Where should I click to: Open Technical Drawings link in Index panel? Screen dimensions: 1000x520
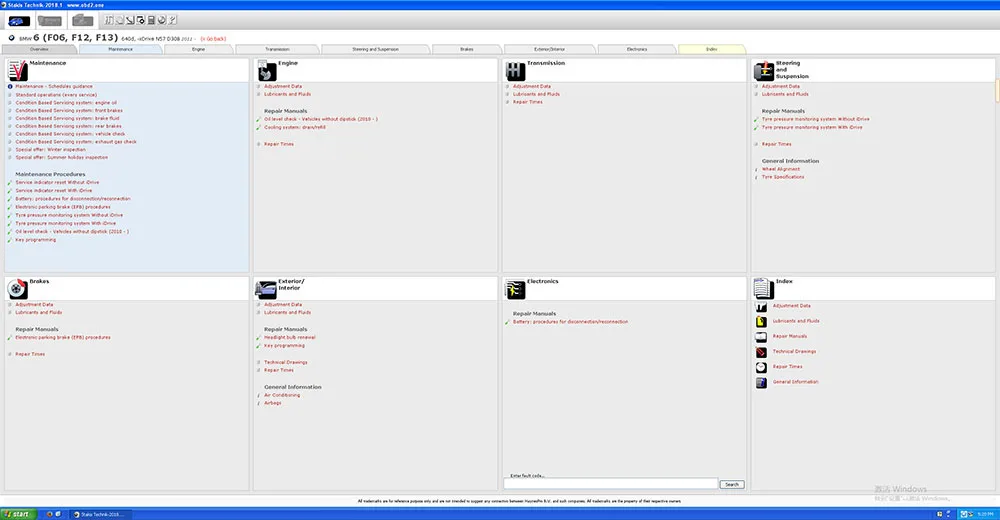(x=794, y=352)
